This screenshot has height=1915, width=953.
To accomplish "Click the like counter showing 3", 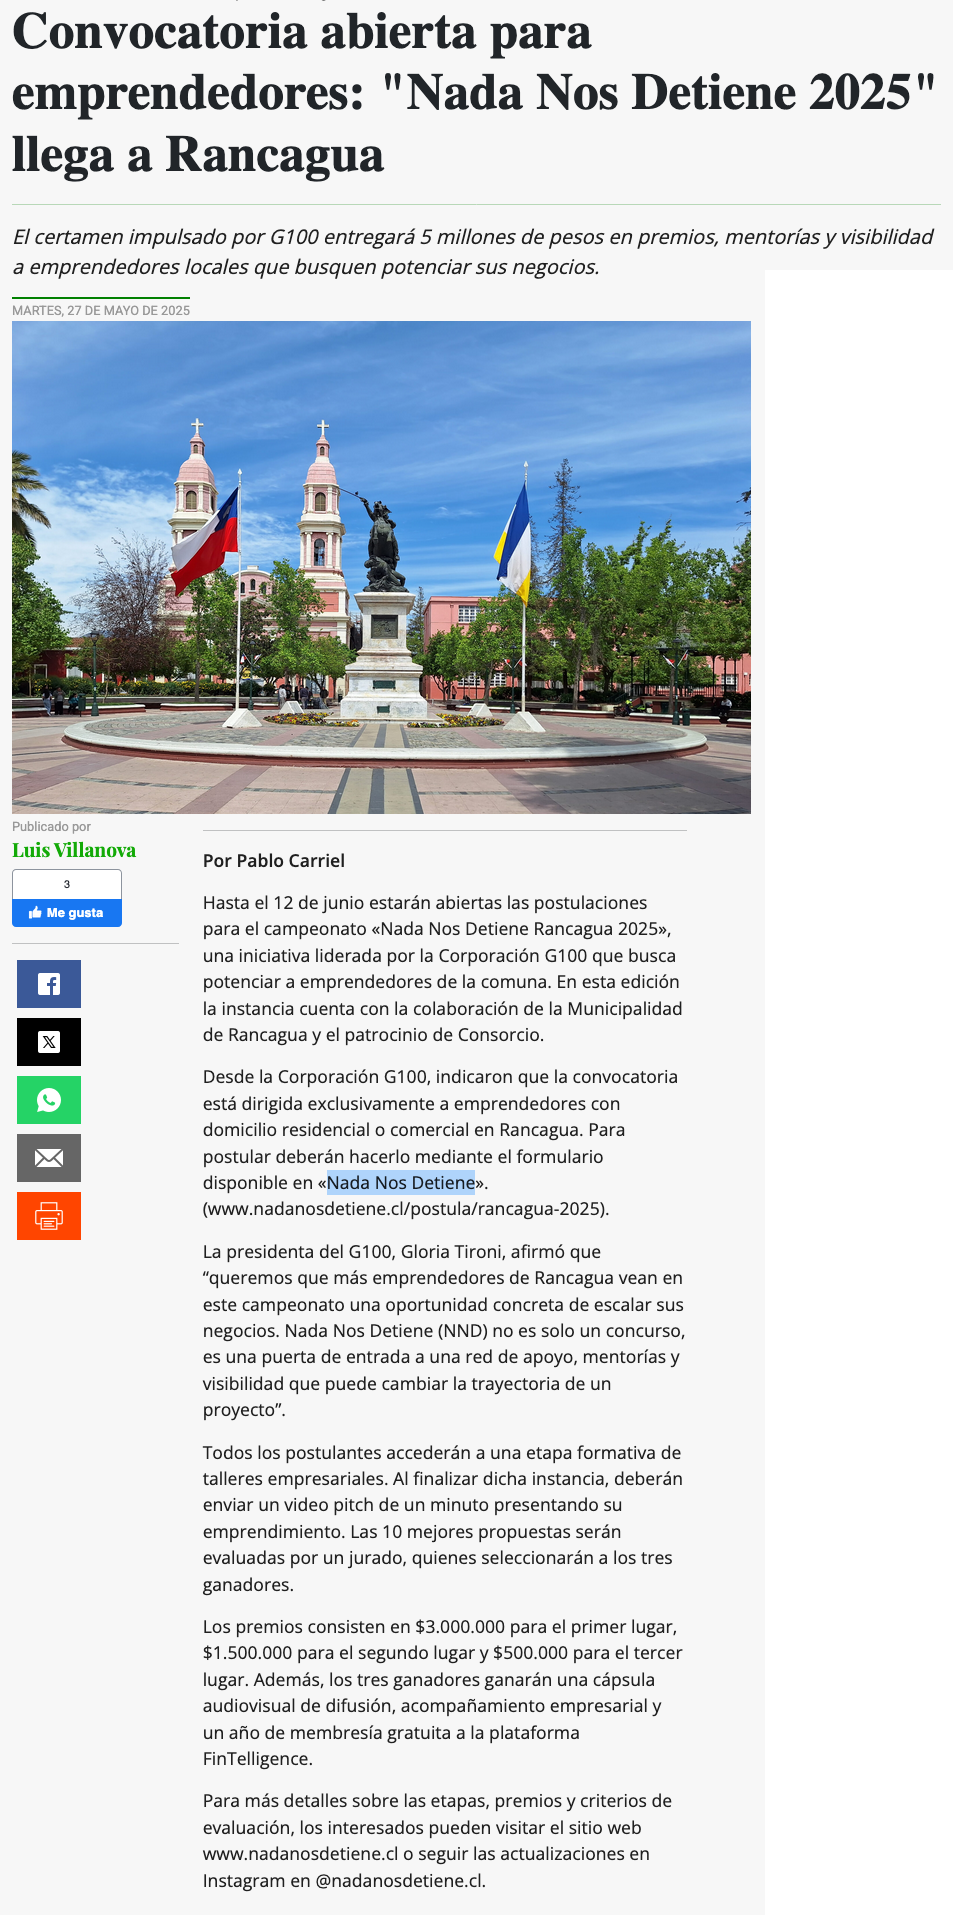I will pyautogui.click(x=67, y=884).
